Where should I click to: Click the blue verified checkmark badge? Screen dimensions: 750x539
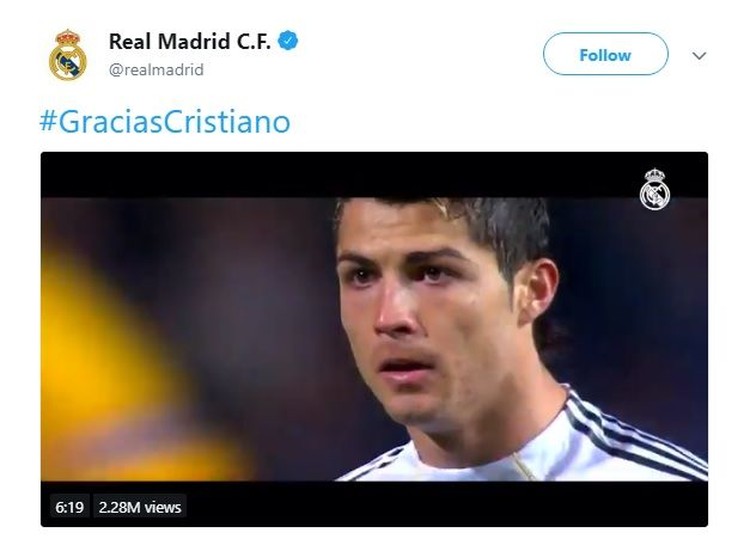(x=288, y=41)
